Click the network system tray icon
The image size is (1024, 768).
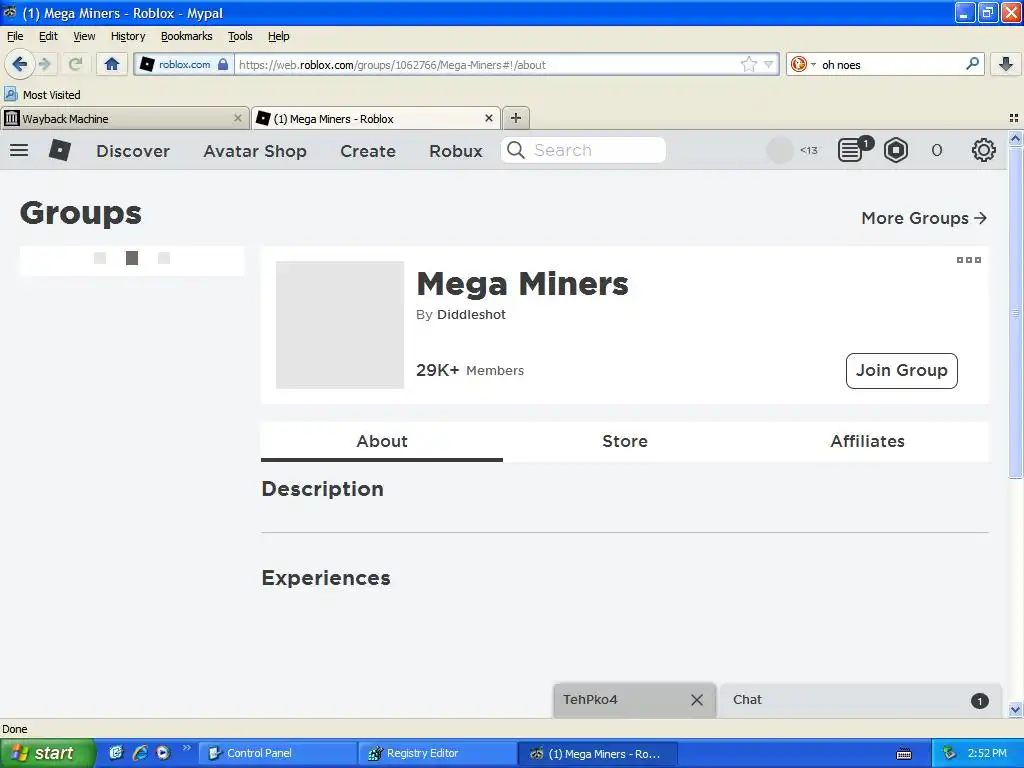click(949, 753)
